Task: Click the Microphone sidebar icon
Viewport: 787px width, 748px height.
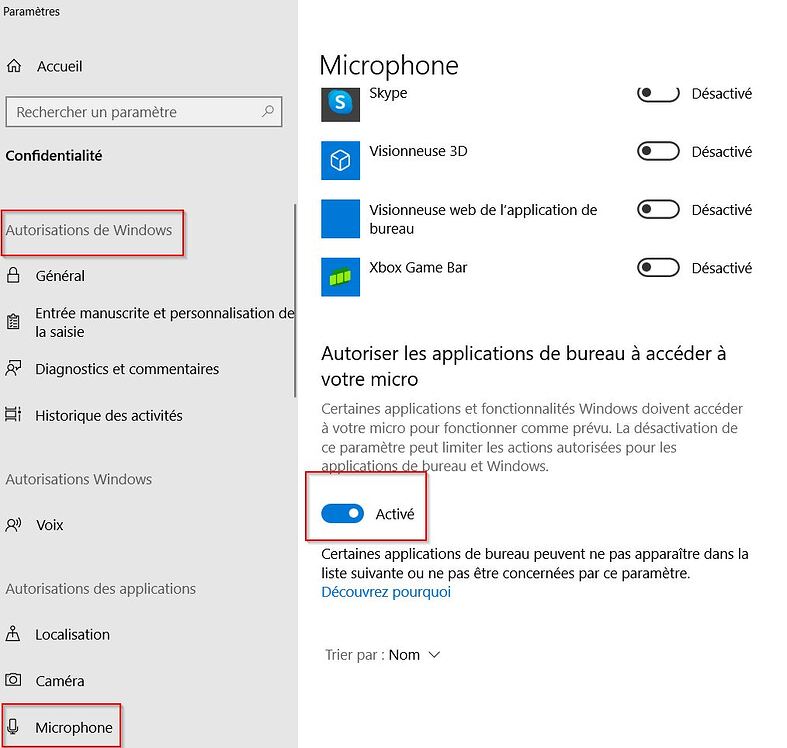Action: [x=13, y=726]
